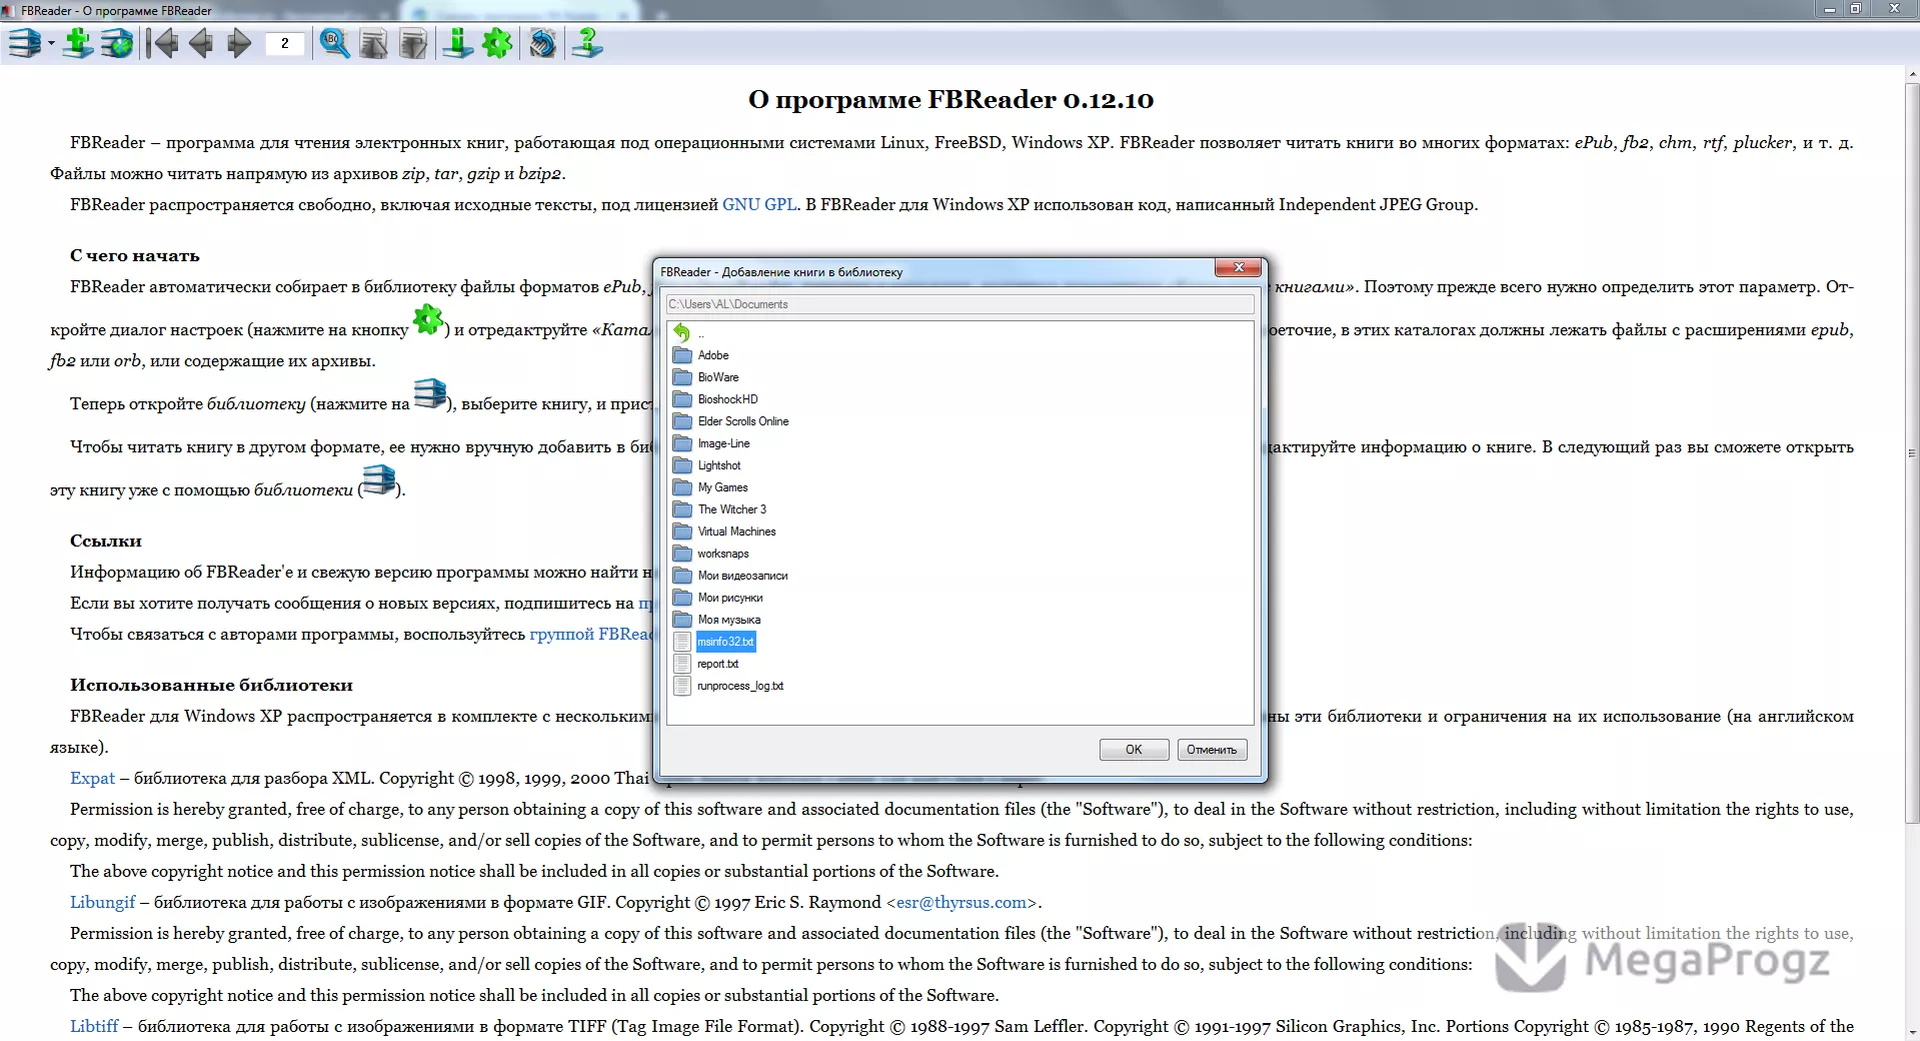Open the network library globe icon

tap(117, 43)
